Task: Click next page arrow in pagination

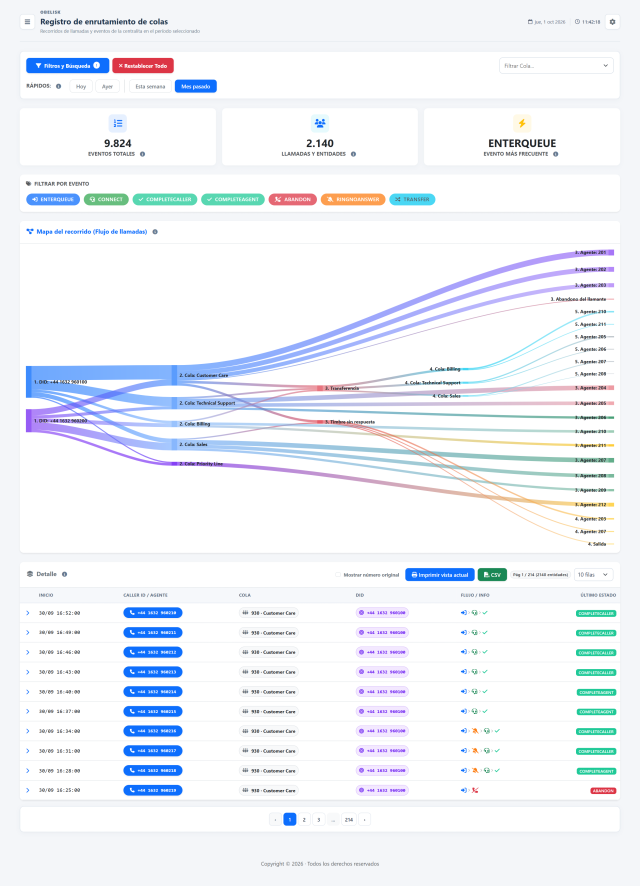Action: [364, 819]
